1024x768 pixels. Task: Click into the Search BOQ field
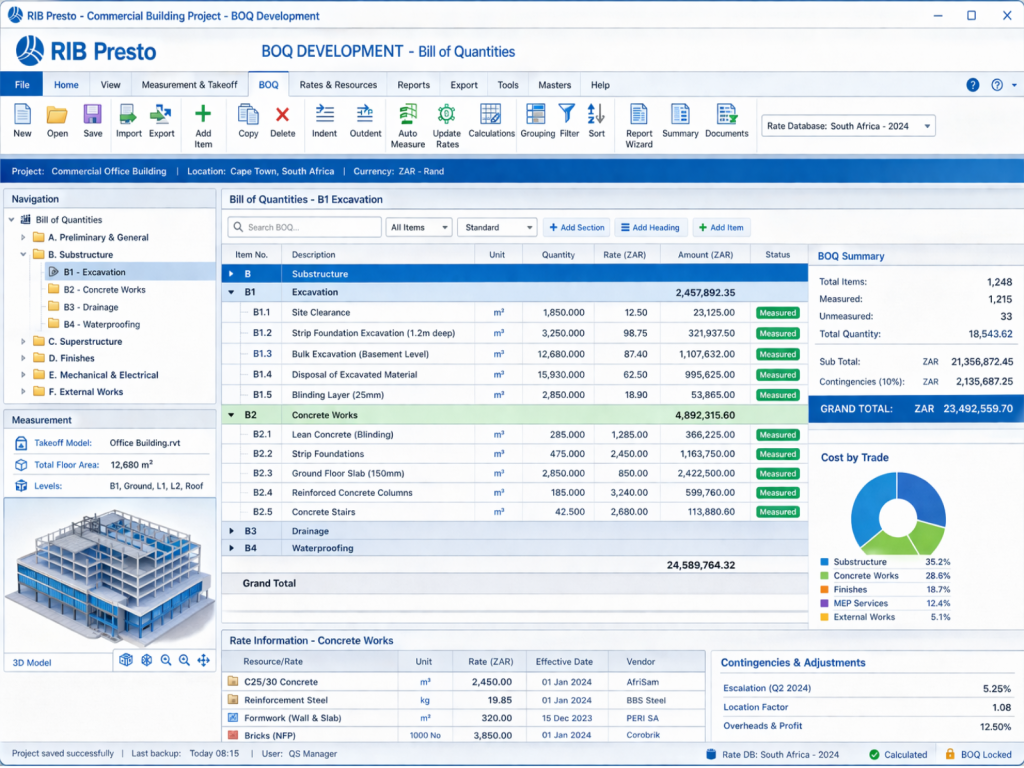pyautogui.click(x=304, y=227)
